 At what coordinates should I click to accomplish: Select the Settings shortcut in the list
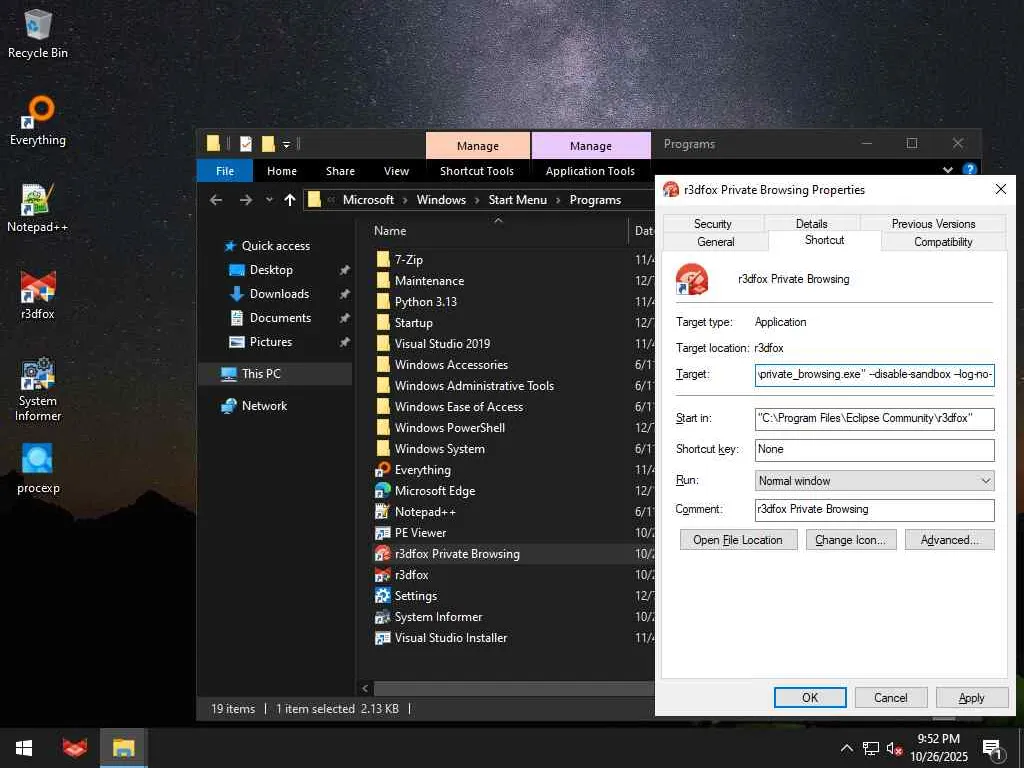(x=415, y=596)
